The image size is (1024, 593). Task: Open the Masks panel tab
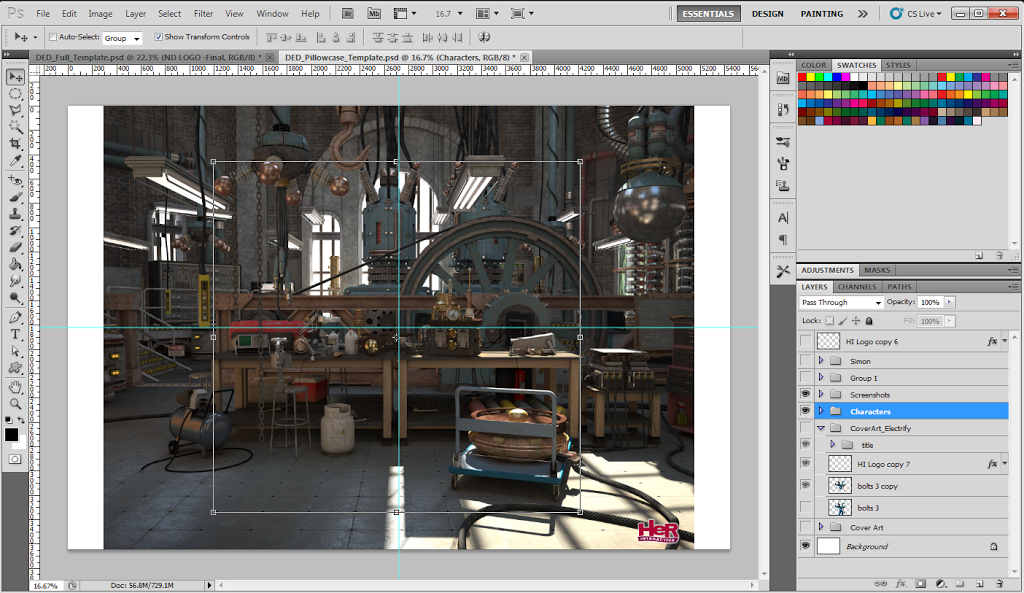click(876, 270)
